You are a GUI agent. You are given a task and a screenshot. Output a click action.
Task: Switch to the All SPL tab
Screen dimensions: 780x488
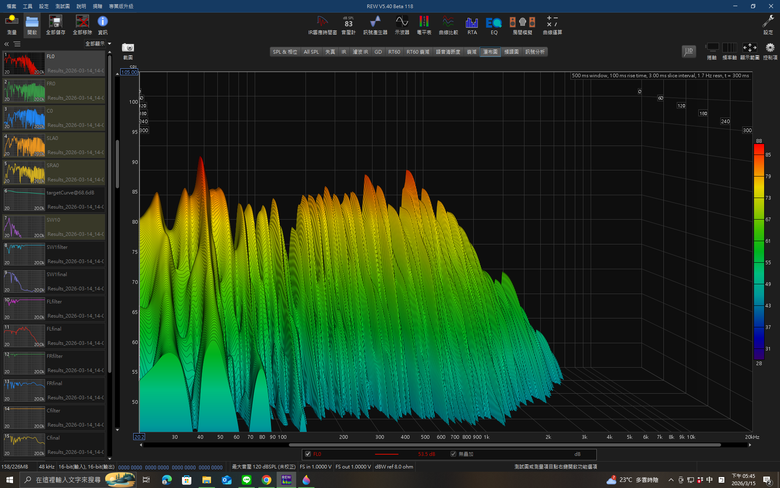pyautogui.click(x=313, y=51)
